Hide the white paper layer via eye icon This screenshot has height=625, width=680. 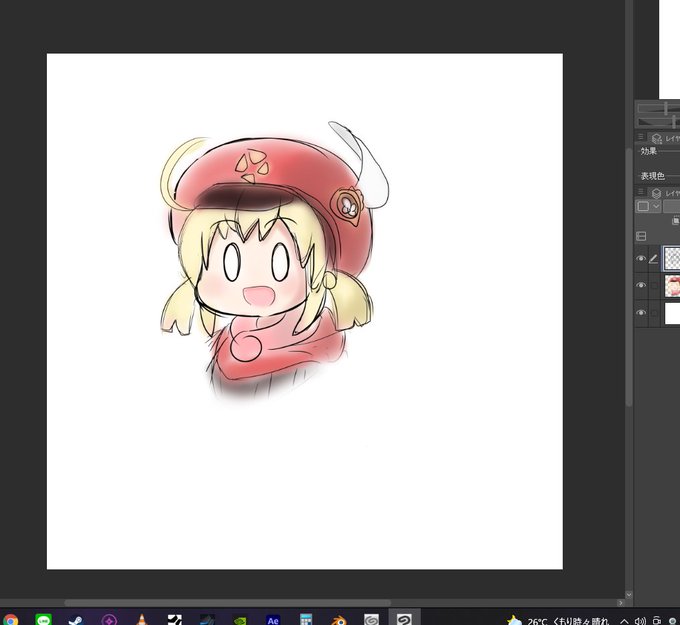coord(641,312)
